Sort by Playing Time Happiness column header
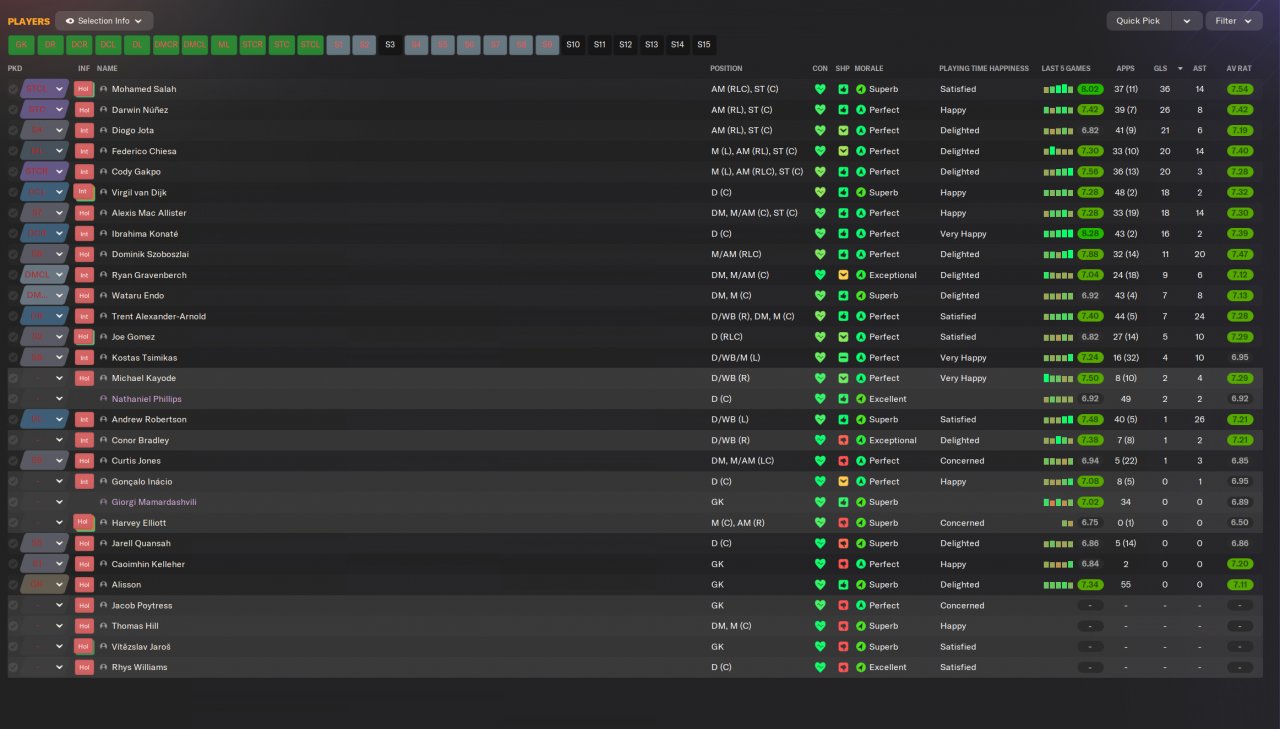The width and height of the screenshot is (1280, 729). pos(984,68)
